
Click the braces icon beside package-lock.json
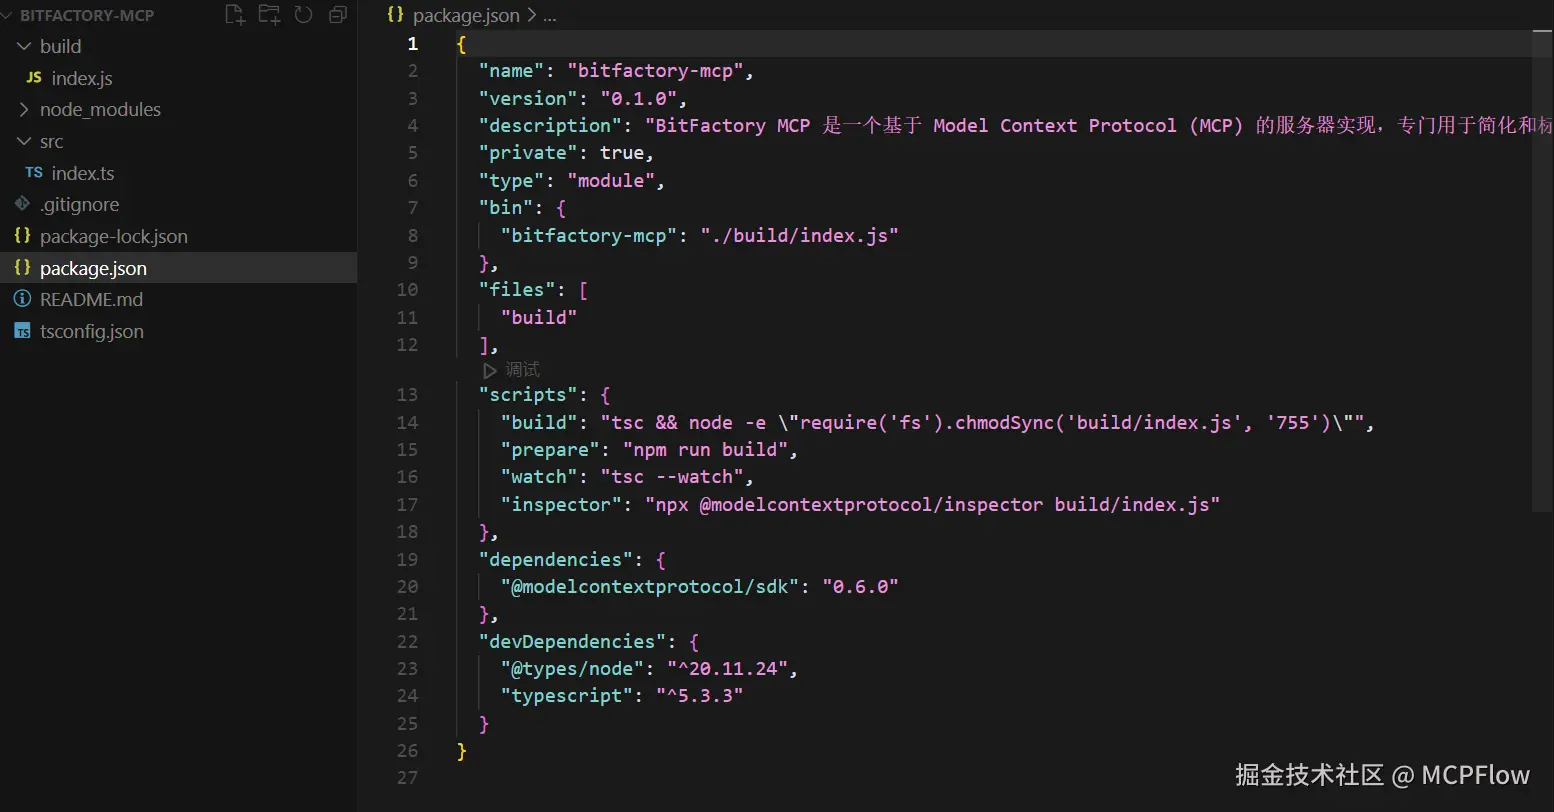click(22, 235)
